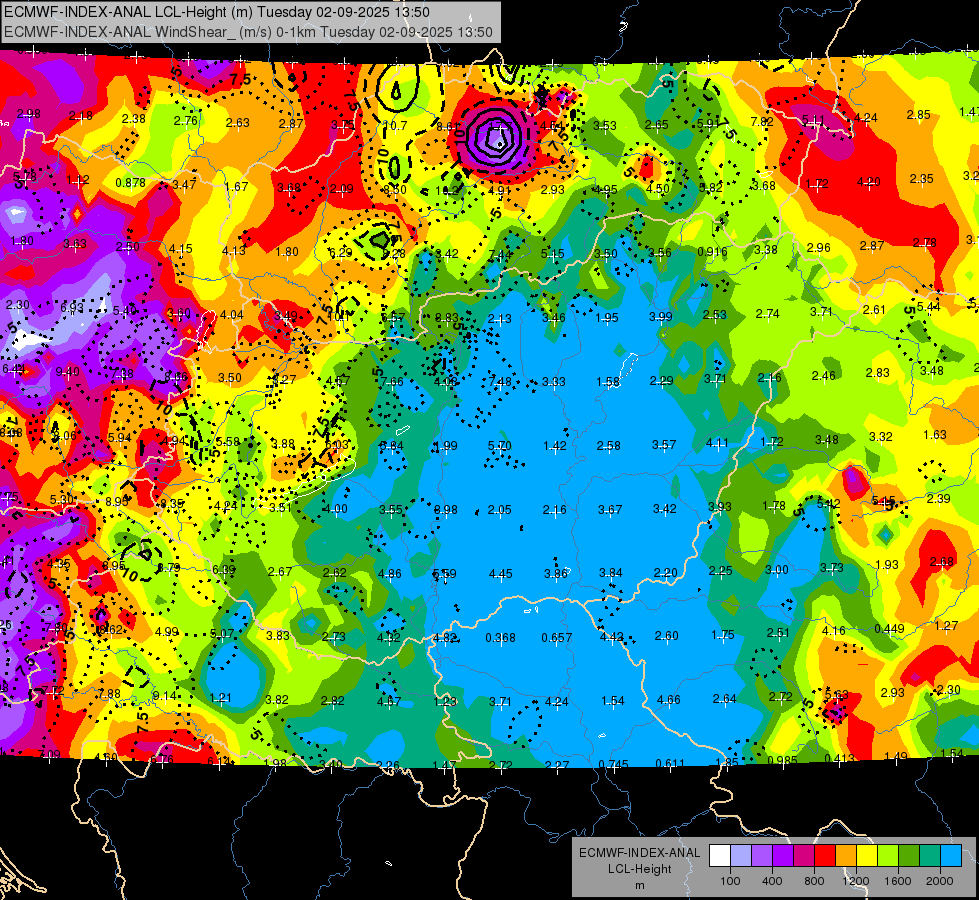Click the grid value 9.40

[67, 372]
